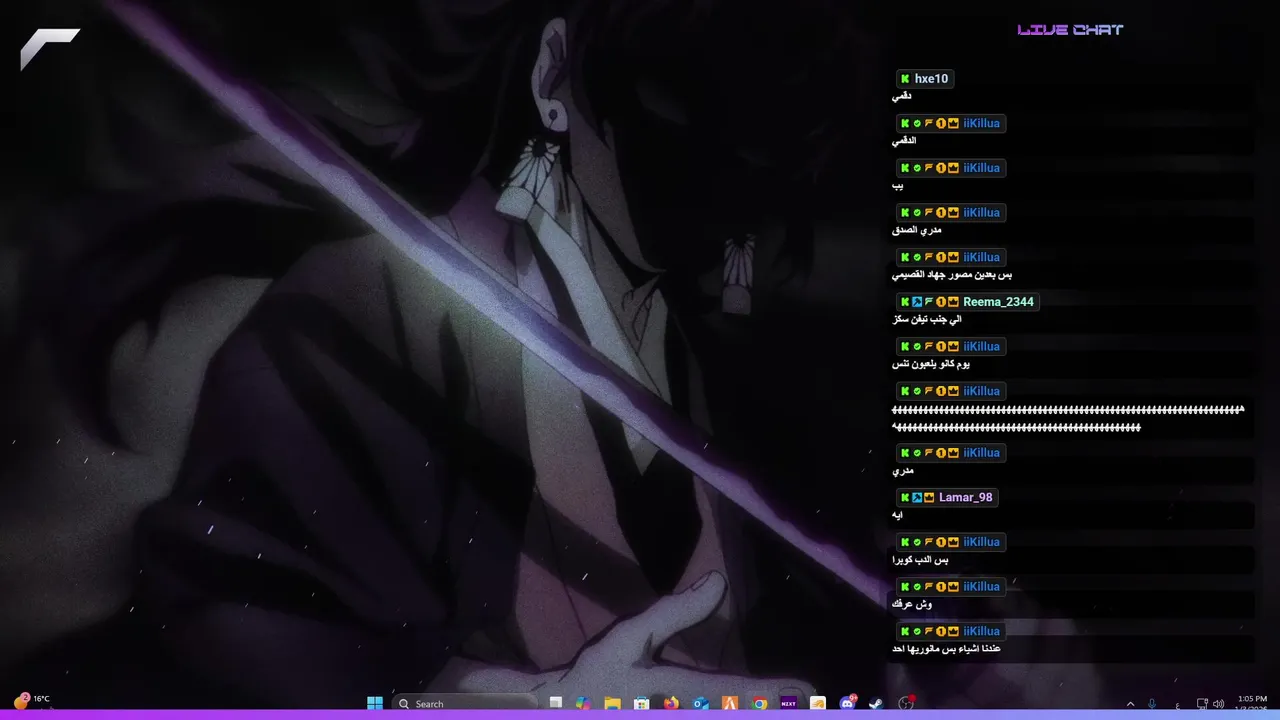The height and width of the screenshot is (720, 1280).
Task: Open Microsoft Store from the taskbar
Action: 642,703
